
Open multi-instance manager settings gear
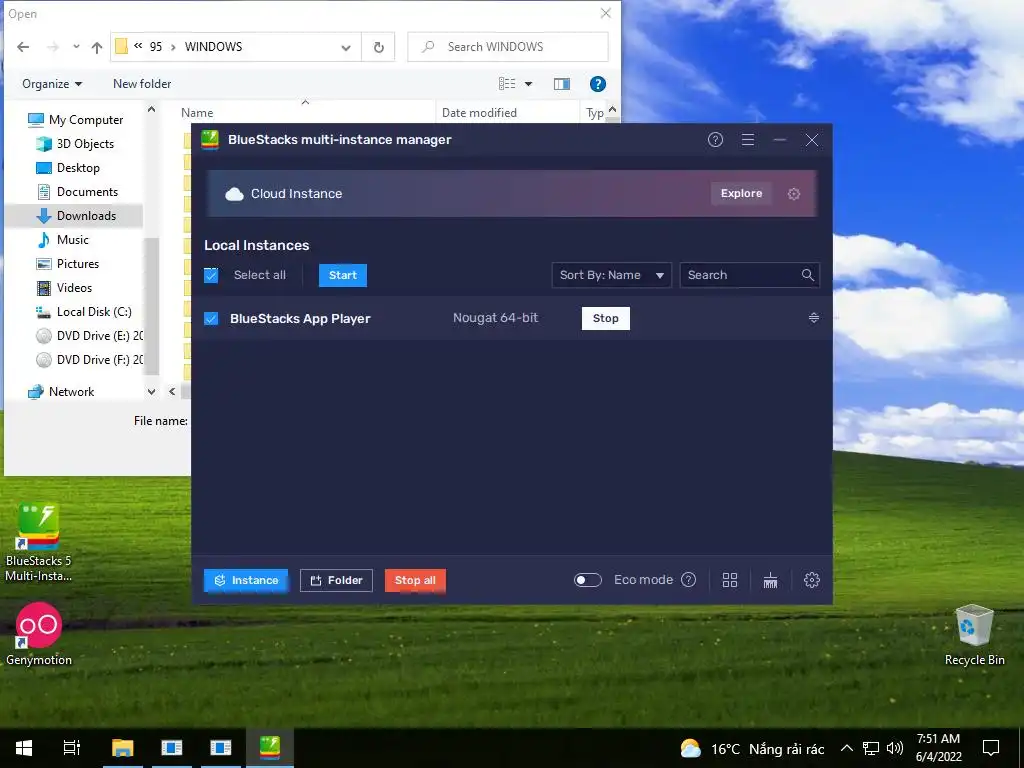point(812,580)
